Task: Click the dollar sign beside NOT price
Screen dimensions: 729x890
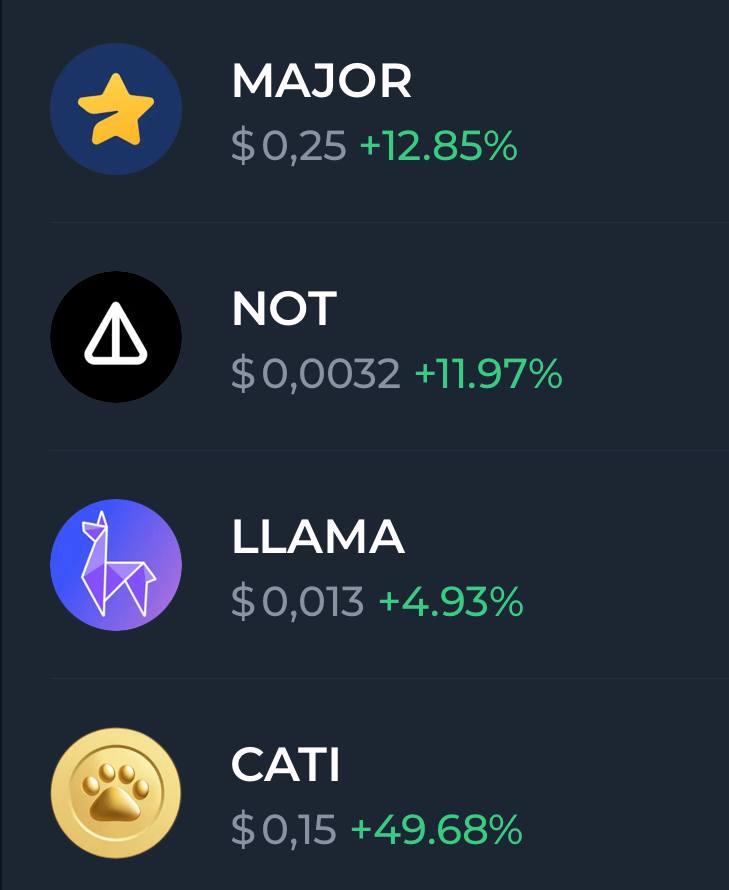Action: point(243,374)
